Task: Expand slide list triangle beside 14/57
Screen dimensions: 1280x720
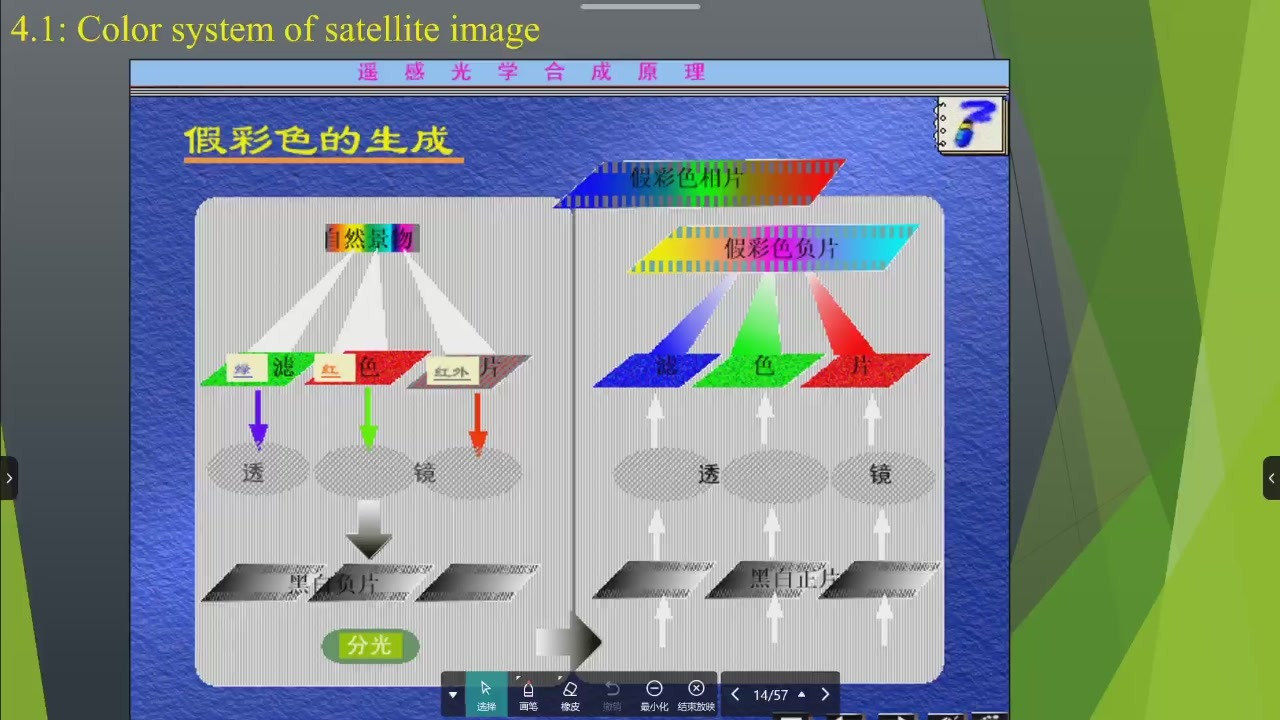Action: [801, 694]
